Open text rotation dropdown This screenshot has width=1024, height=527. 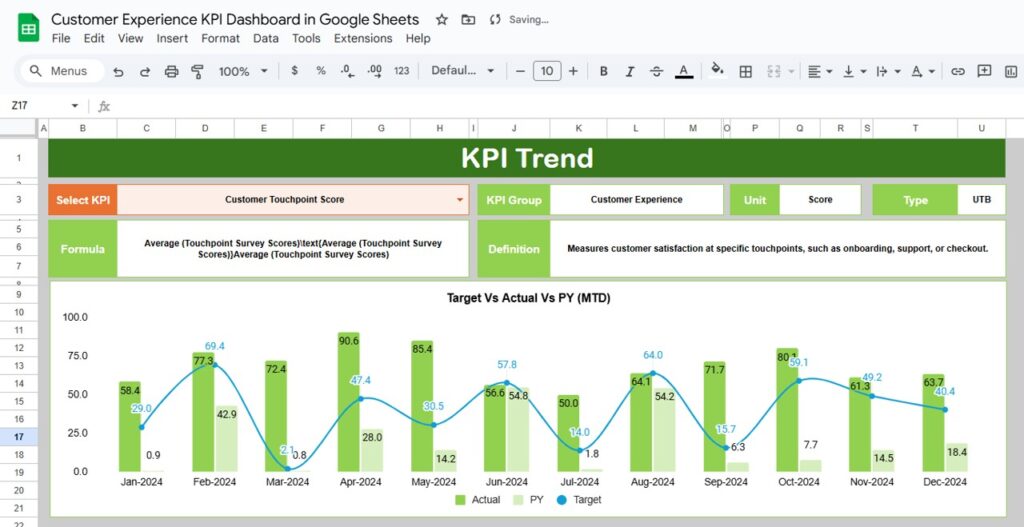922,71
